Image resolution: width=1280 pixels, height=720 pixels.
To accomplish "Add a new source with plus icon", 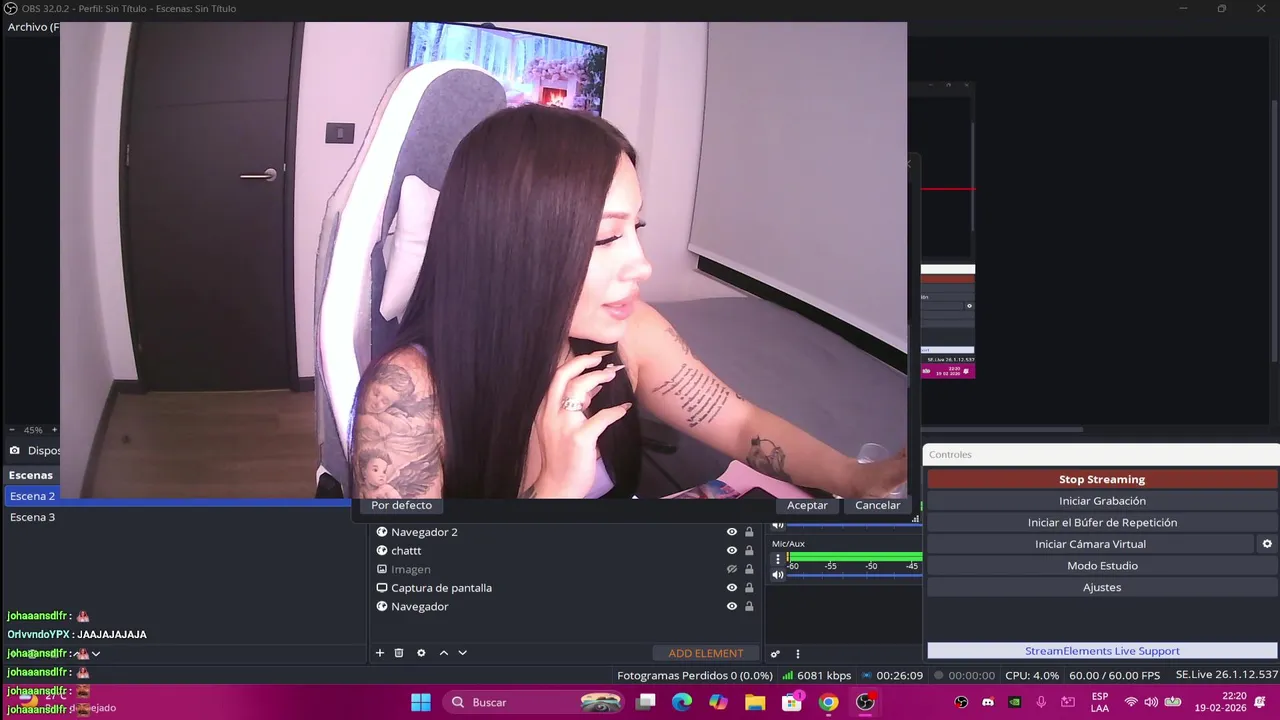I will point(380,653).
